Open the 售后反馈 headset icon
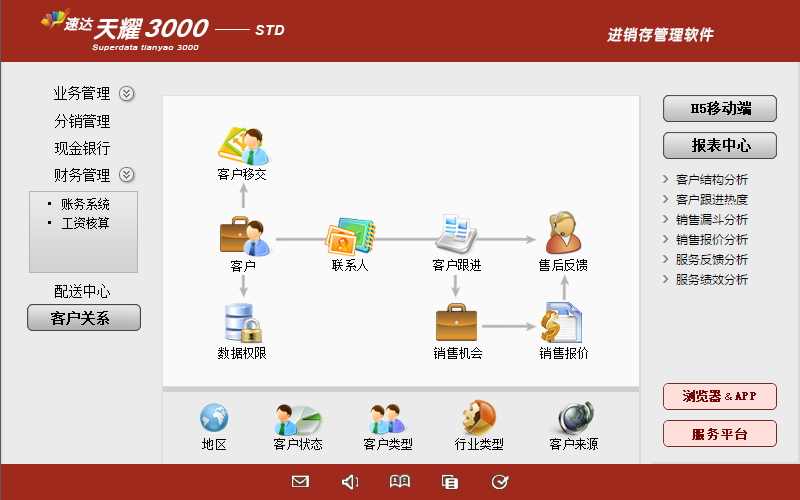800x500 pixels. coord(563,235)
